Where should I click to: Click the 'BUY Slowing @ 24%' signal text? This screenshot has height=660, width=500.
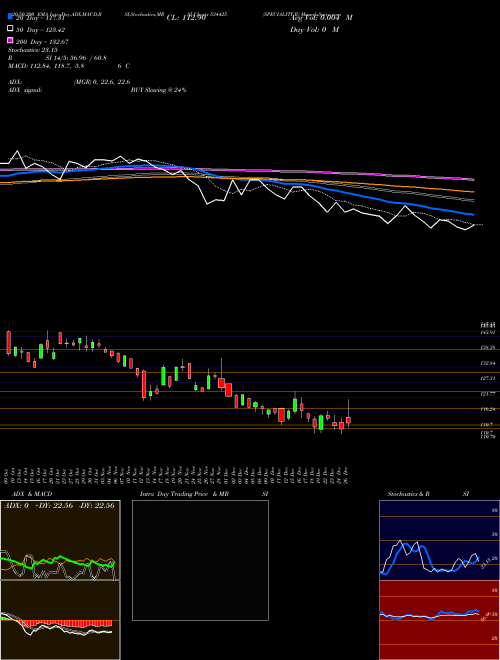tap(159, 90)
